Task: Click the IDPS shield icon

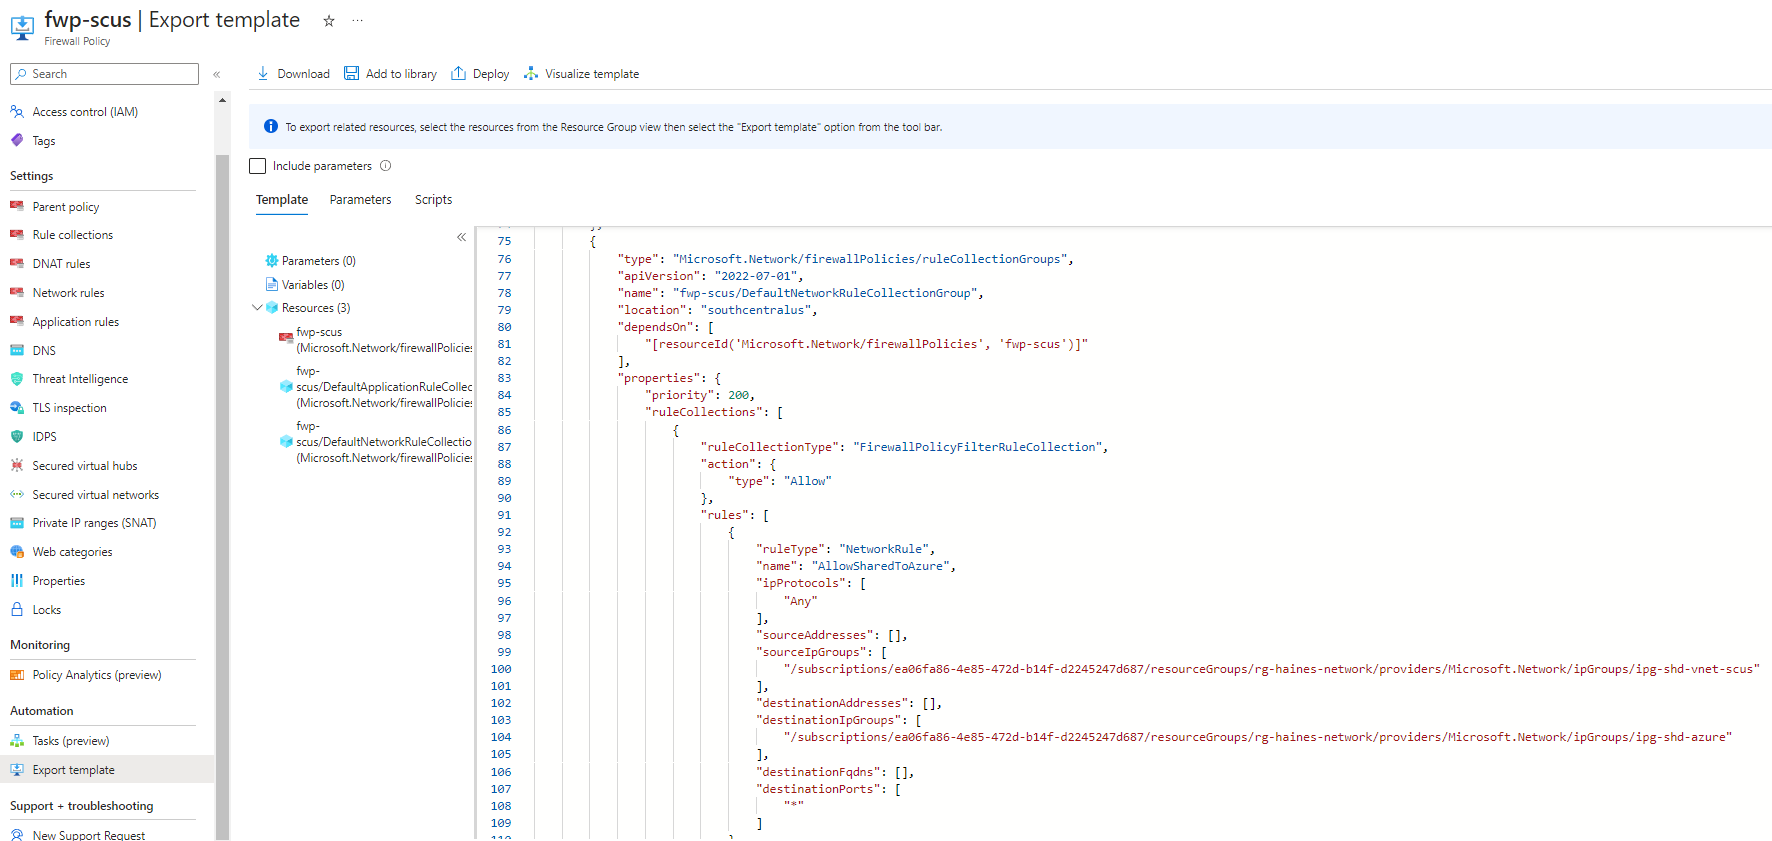Action: click(17, 436)
